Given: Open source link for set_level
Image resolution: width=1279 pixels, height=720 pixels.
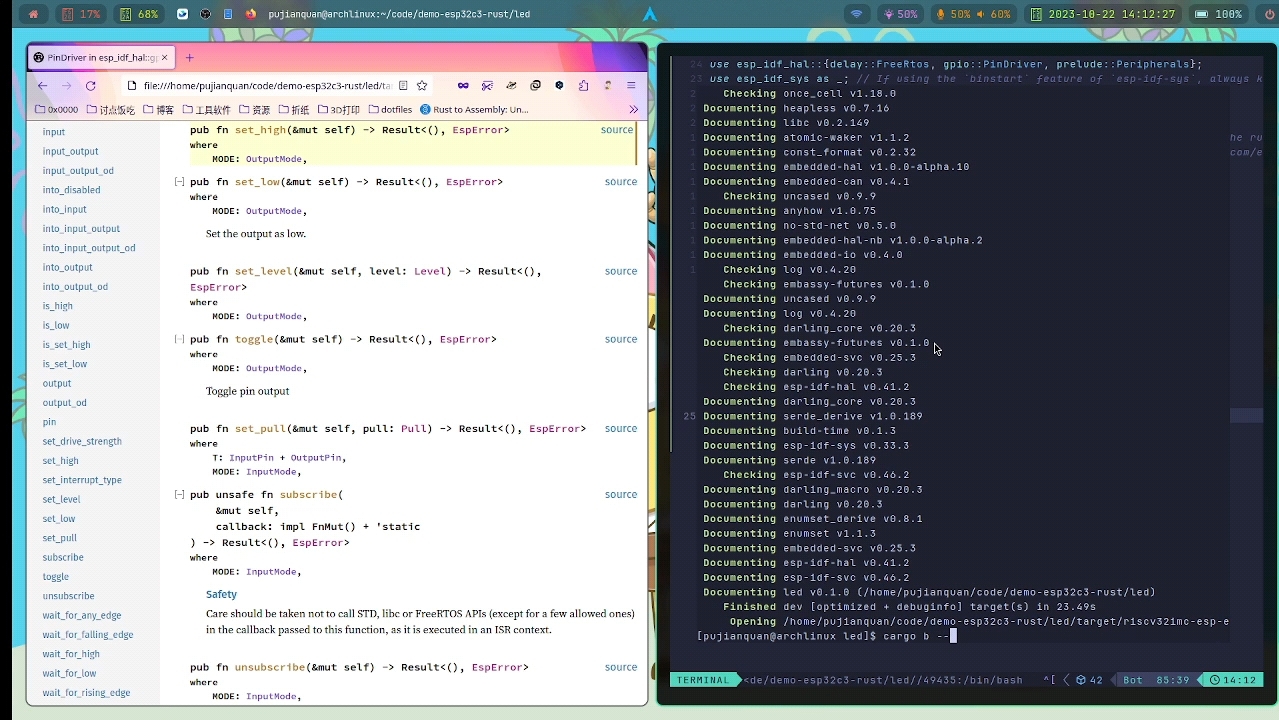Looking at the screenshot, I should 621,271.
